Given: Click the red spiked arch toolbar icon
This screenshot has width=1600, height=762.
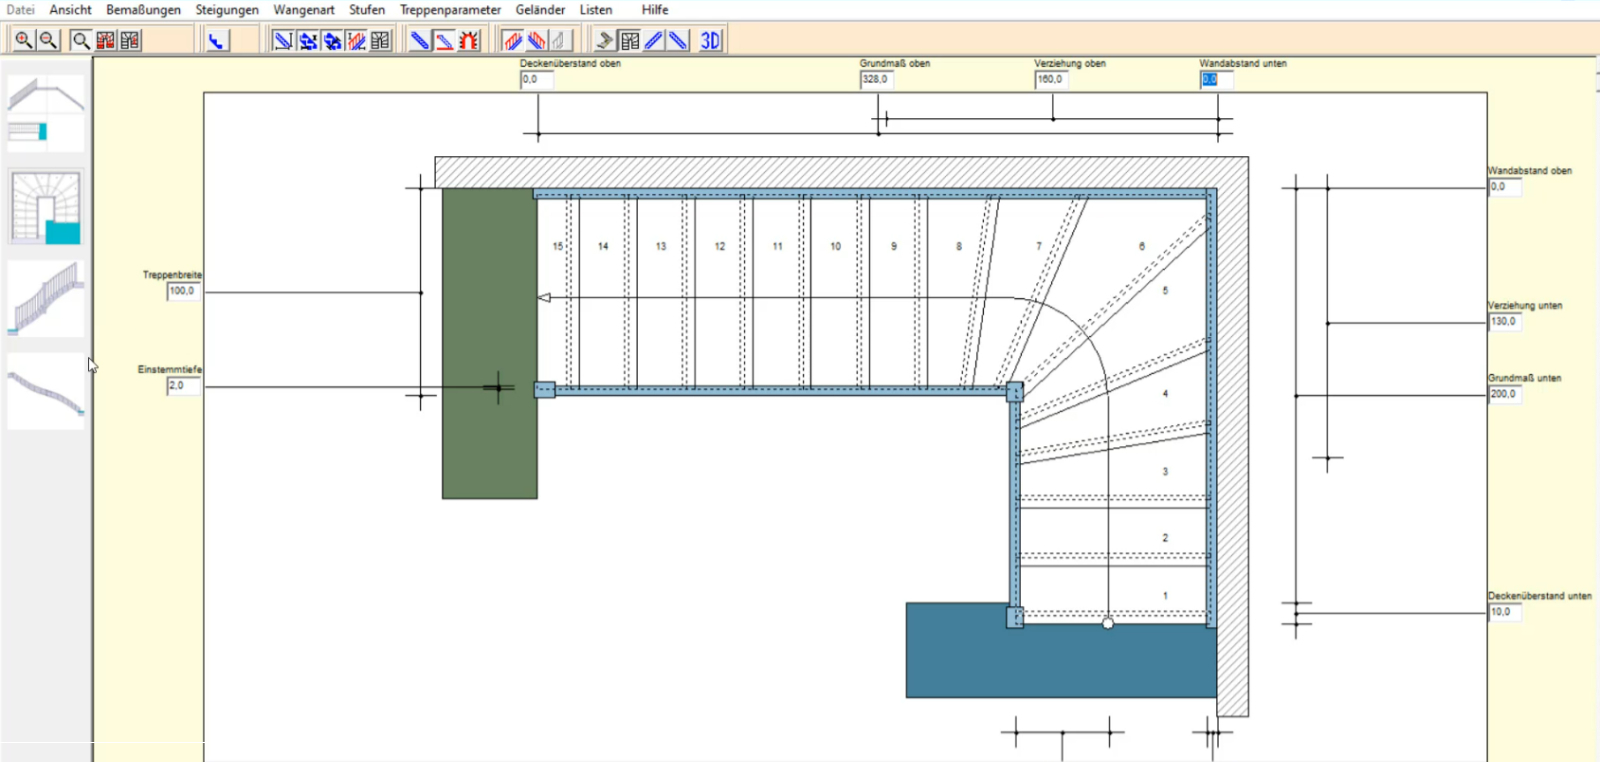Looking at the screenshot, I should point(469,40).
